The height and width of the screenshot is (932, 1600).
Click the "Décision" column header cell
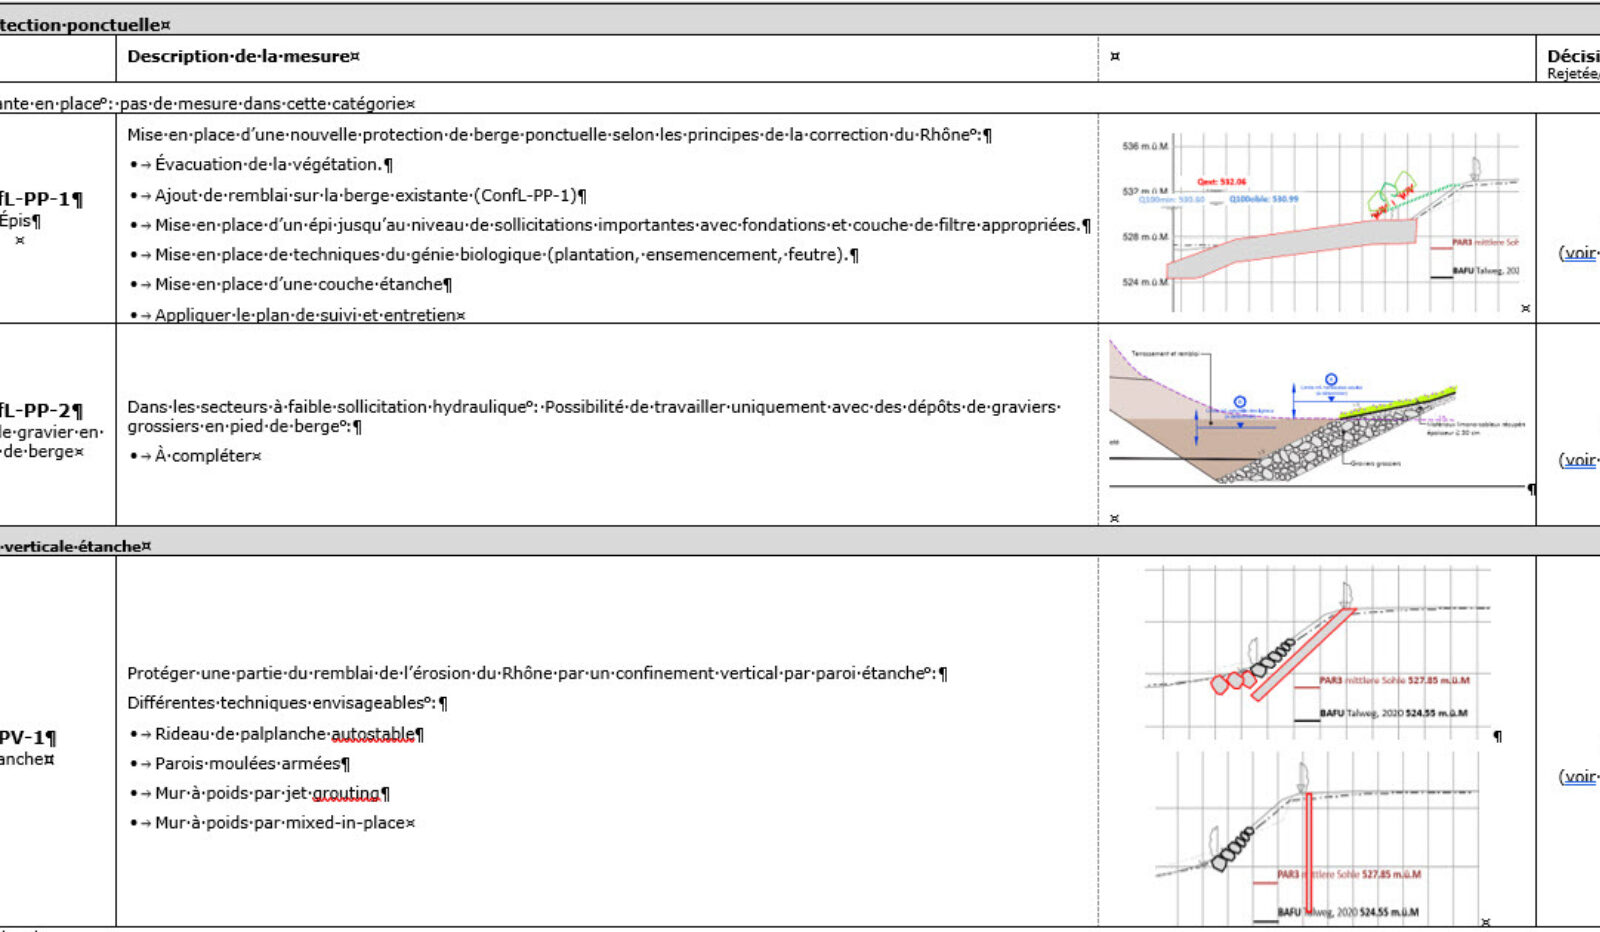click(1572, 58)
